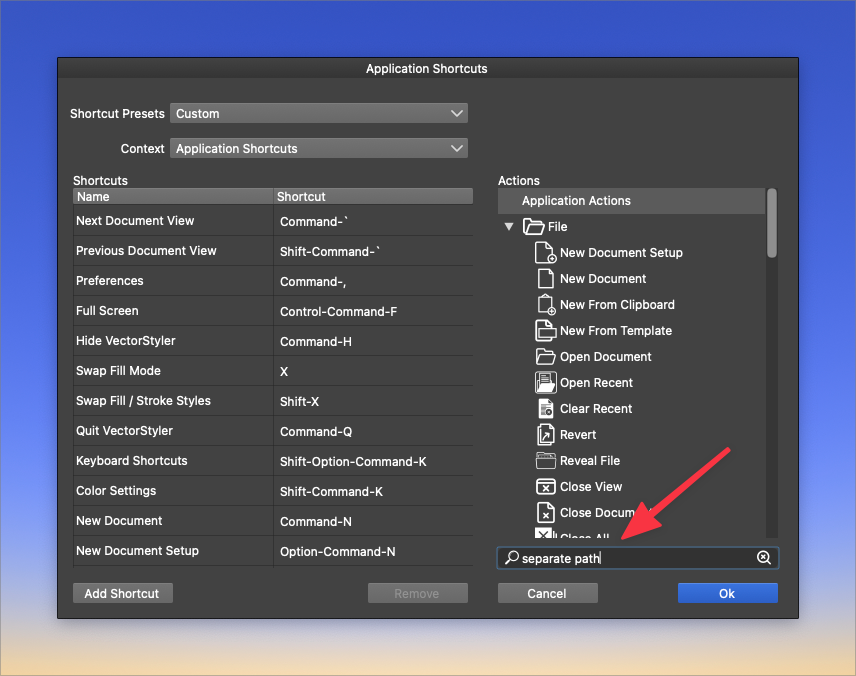Open the Shortcut Presets dropdown
The height and width of the screenshot is (676, 856).
coord(319,114)
